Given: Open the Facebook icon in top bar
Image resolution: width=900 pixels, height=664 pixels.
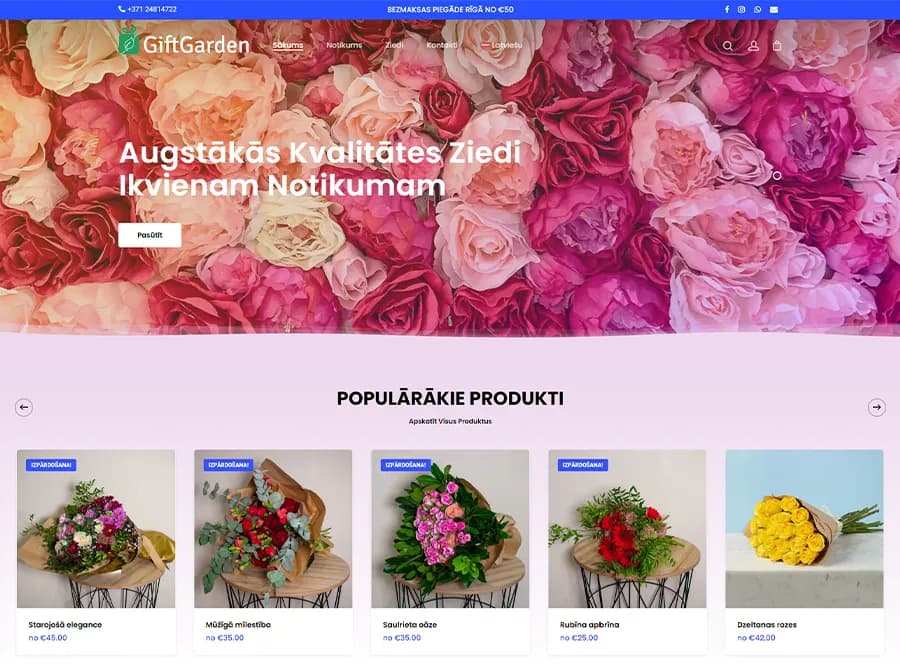Looking at the screenshot, I should click(727, 9).
